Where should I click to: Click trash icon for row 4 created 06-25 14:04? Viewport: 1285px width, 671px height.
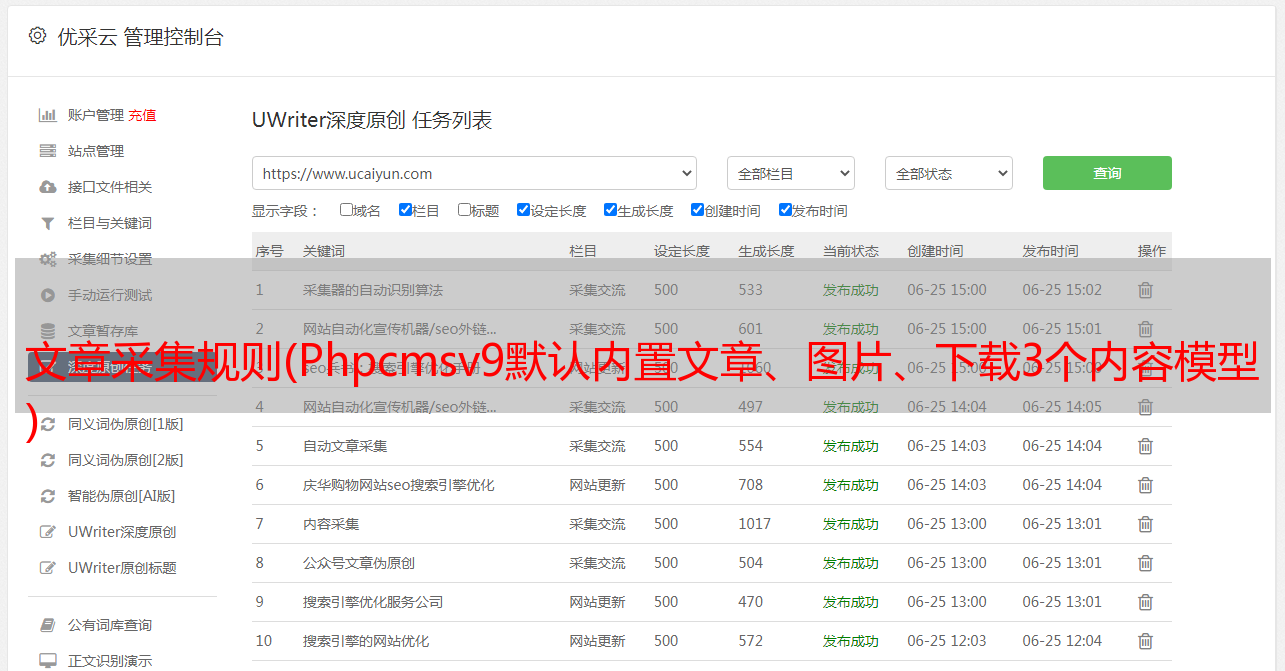point(1146,407)
